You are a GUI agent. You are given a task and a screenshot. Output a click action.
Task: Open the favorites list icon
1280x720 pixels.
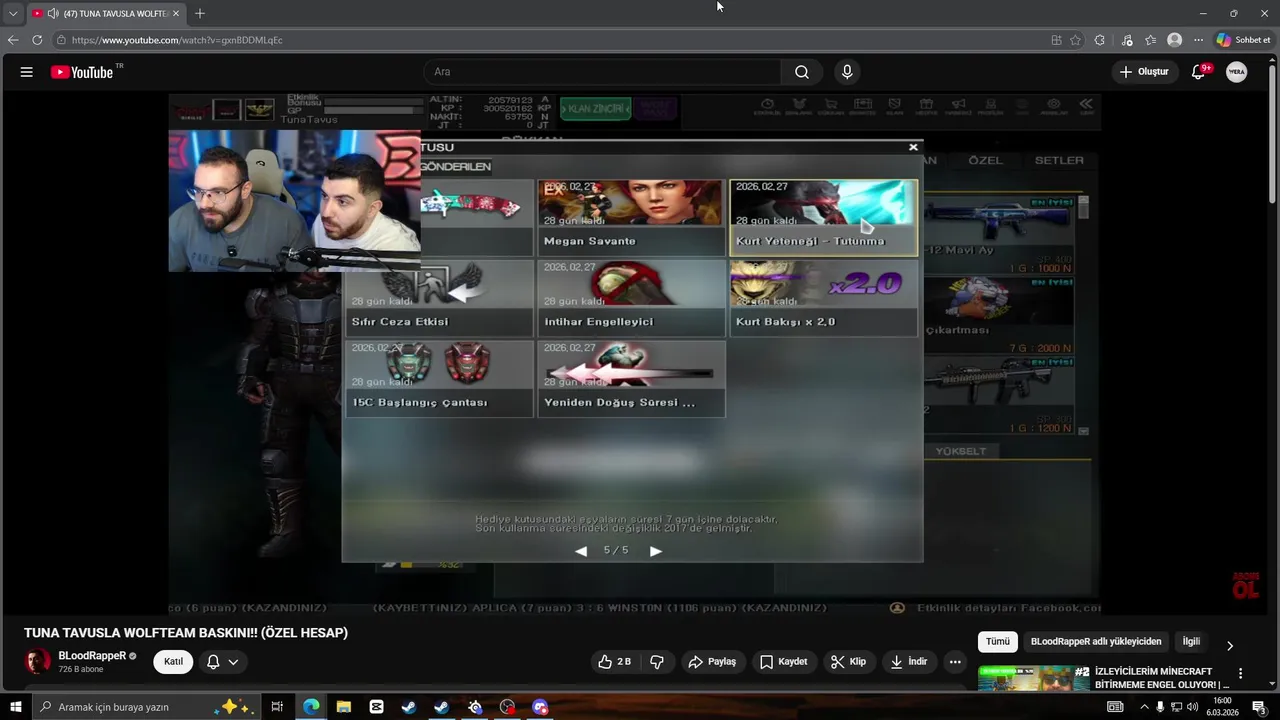tap(1150, 40)
